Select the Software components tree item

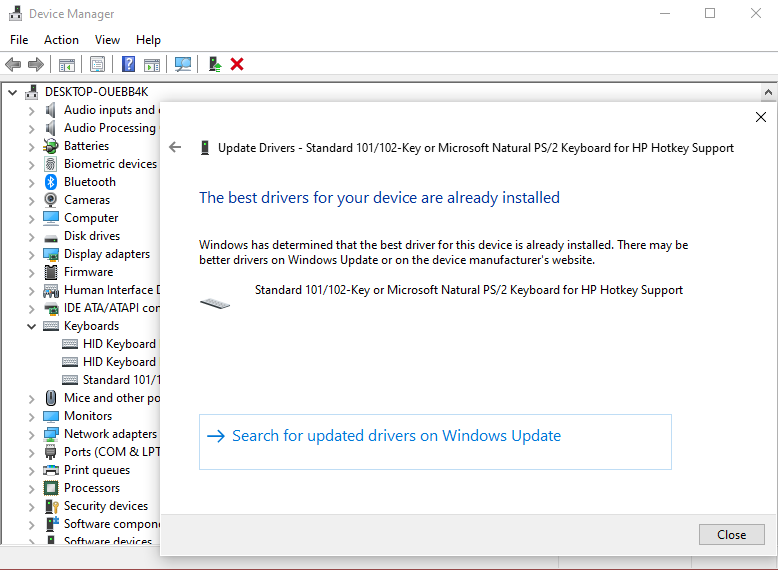pos(102,524)
